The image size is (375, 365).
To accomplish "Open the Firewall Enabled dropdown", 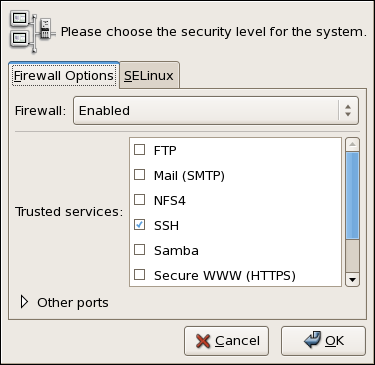I will pos(216,111).
